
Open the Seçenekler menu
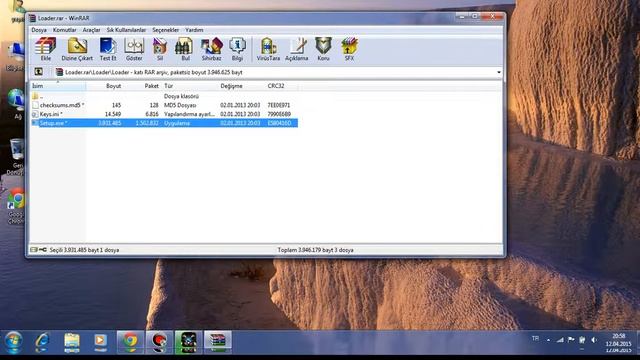[165, 30]
